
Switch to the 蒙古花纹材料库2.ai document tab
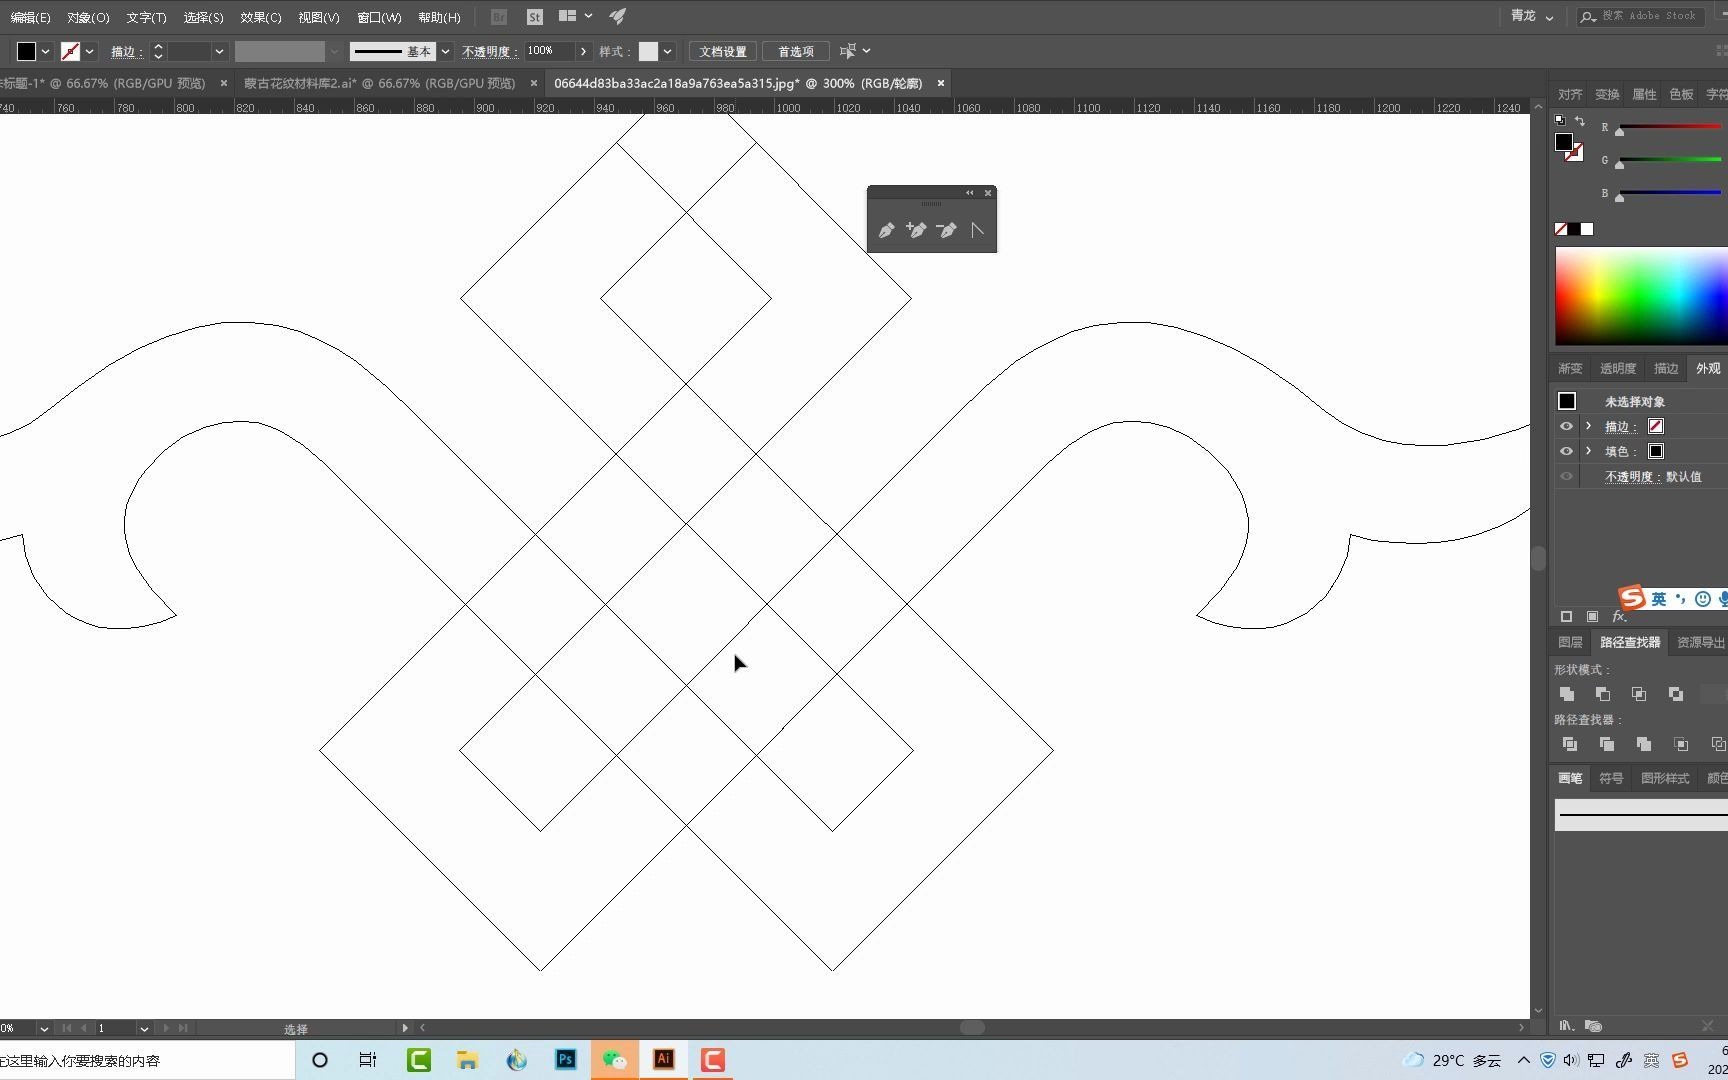380,83
